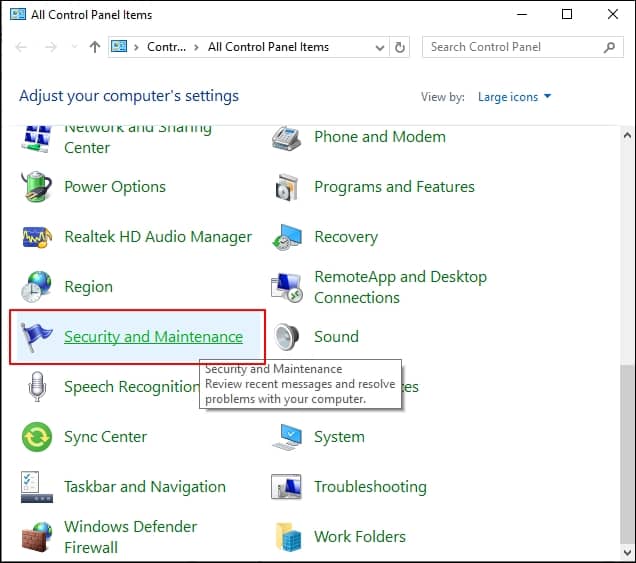Screen dimensions: 636x563
Task: Click the Recovery icon
Action: point(287,237)
